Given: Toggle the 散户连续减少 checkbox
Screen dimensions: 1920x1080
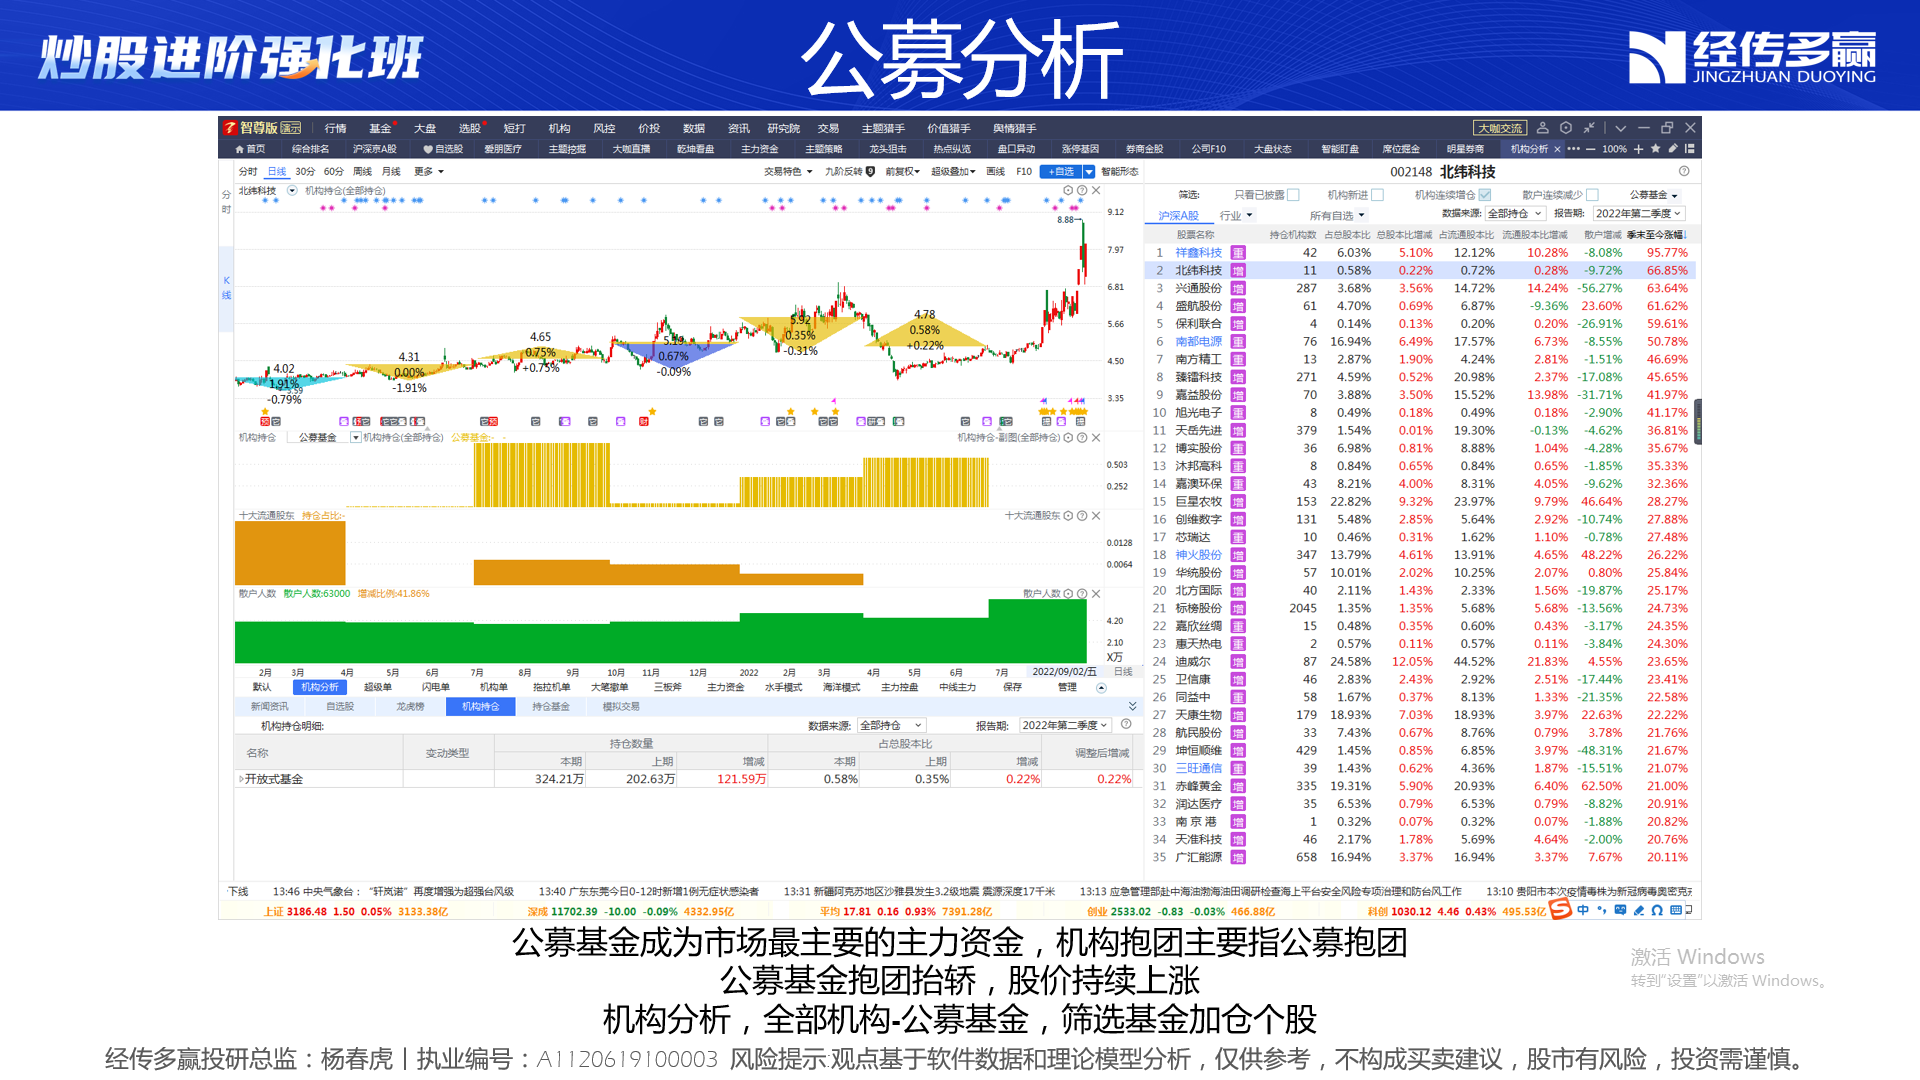Looking at the screenshot, I should click(x=1592, y=195).
